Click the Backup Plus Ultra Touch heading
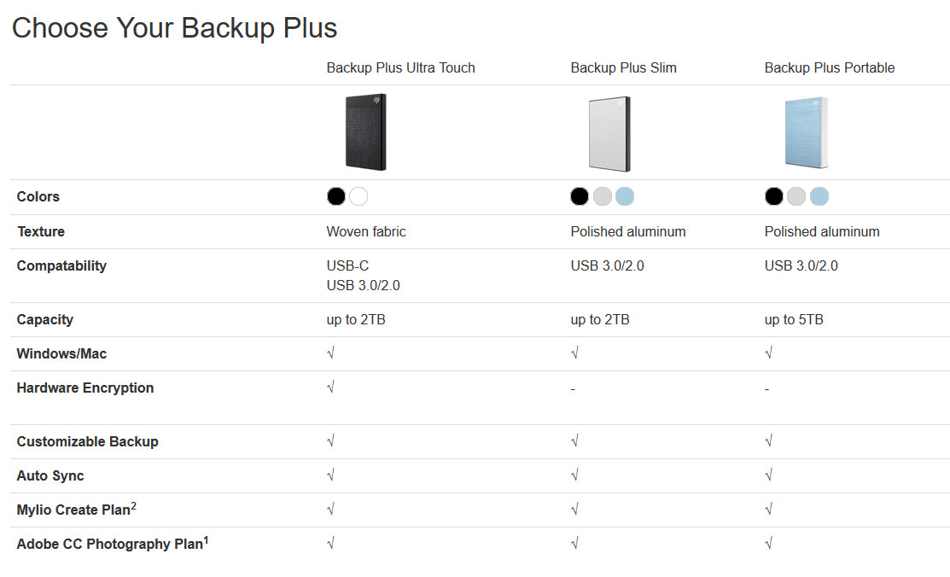The image size is (950, 577). 400,68
